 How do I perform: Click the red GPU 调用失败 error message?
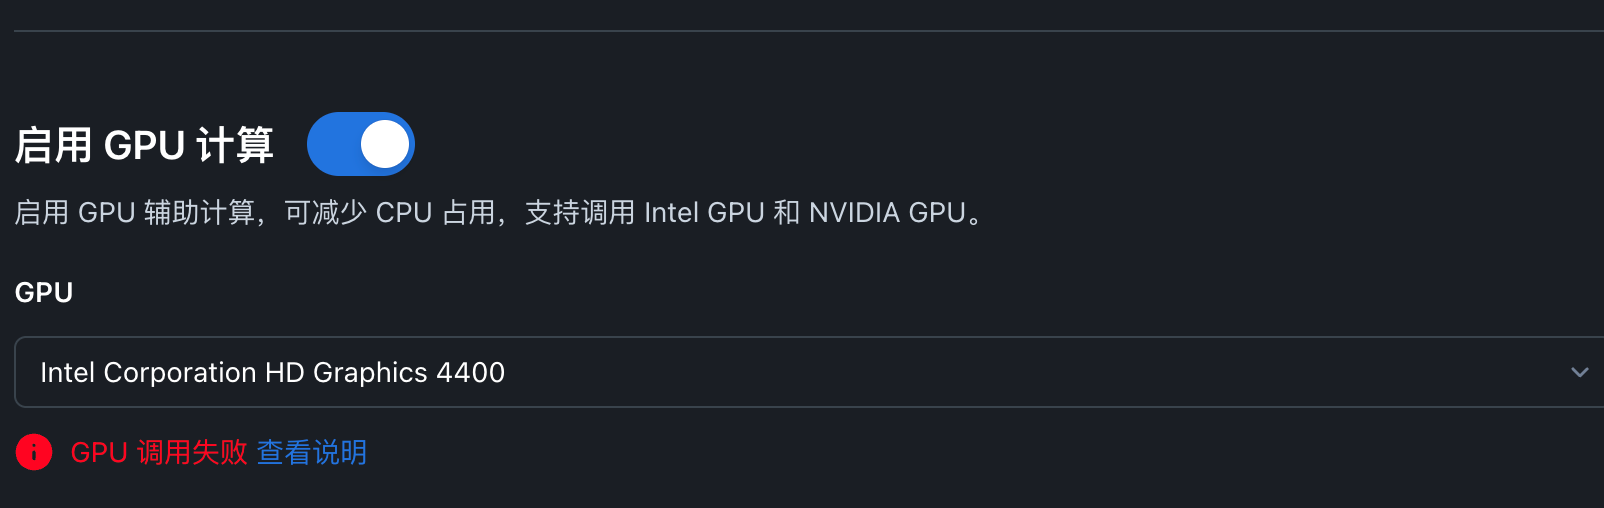coord(159,452)
